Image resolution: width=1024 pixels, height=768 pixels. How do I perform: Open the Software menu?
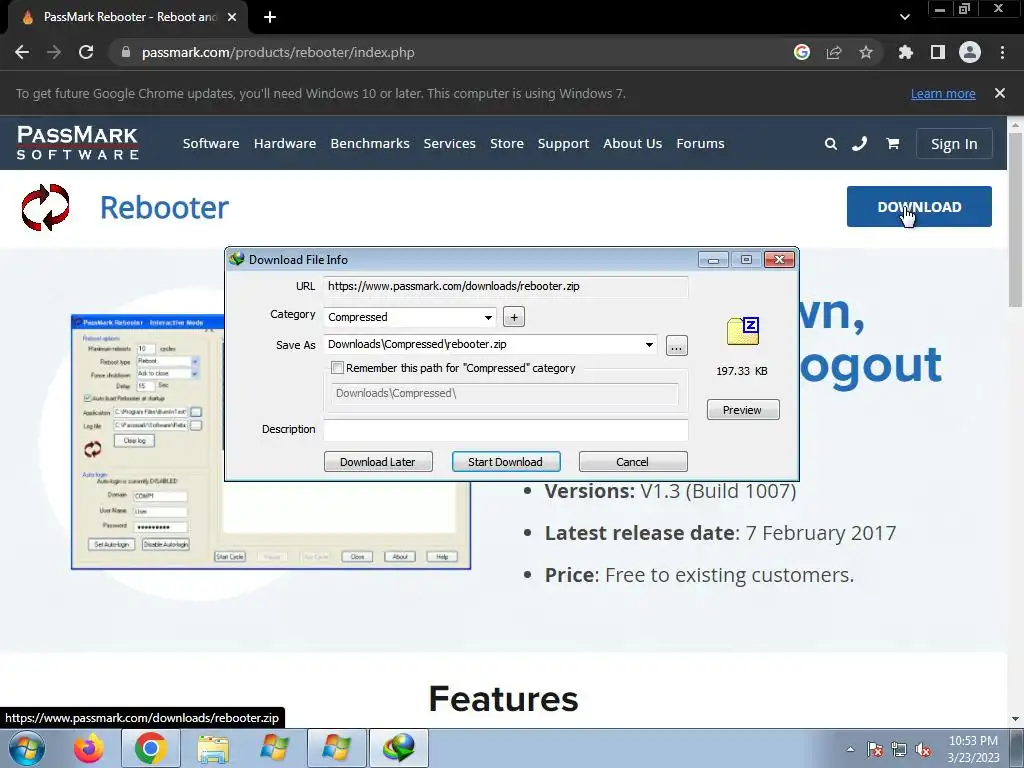coord(211,143)
